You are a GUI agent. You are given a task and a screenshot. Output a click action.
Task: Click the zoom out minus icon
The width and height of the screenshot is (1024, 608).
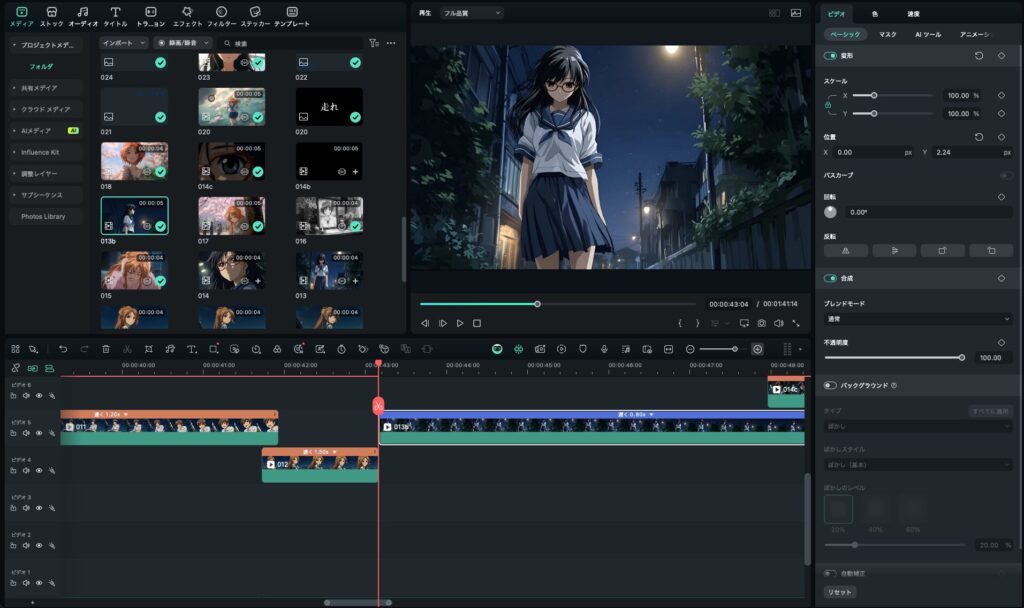click(x=690, y=349)
